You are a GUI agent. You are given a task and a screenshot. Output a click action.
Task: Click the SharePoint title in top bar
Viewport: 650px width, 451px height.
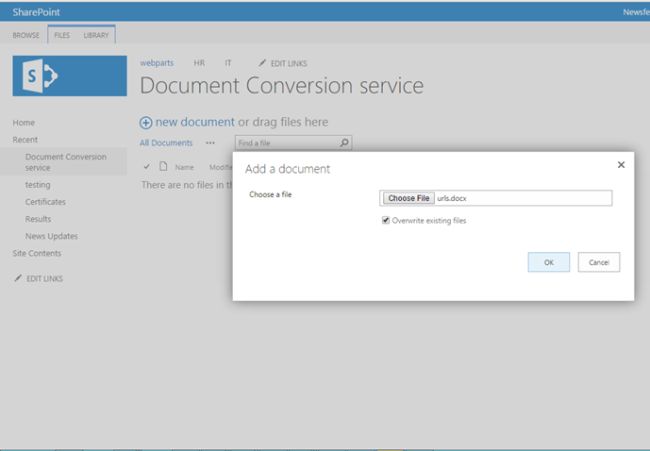point(36,12)
